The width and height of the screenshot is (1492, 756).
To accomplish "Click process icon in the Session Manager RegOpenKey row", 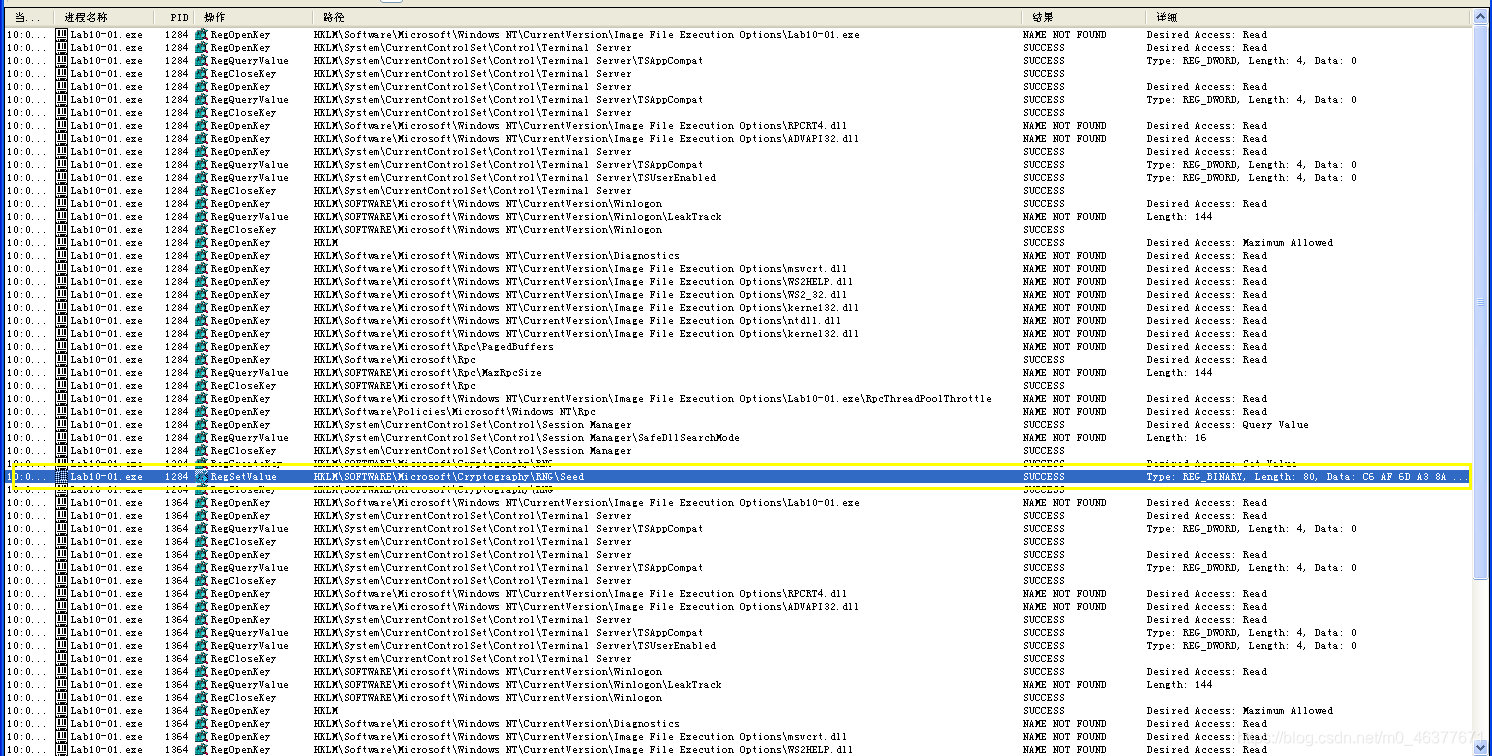I will pyautogui.click(x=62, y=425).
